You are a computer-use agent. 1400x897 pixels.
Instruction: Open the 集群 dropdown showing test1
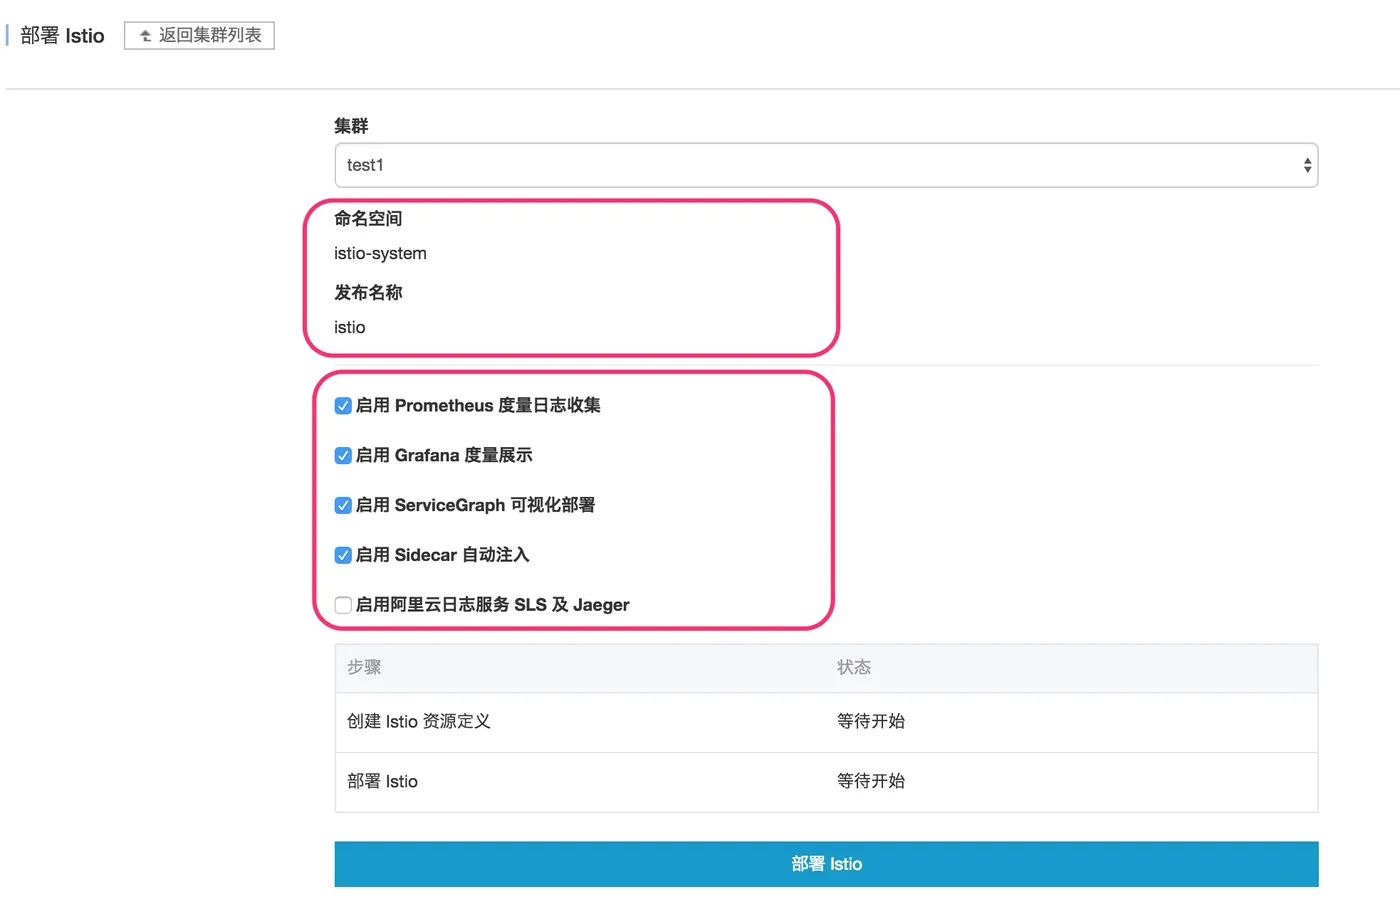click(826, 165)
